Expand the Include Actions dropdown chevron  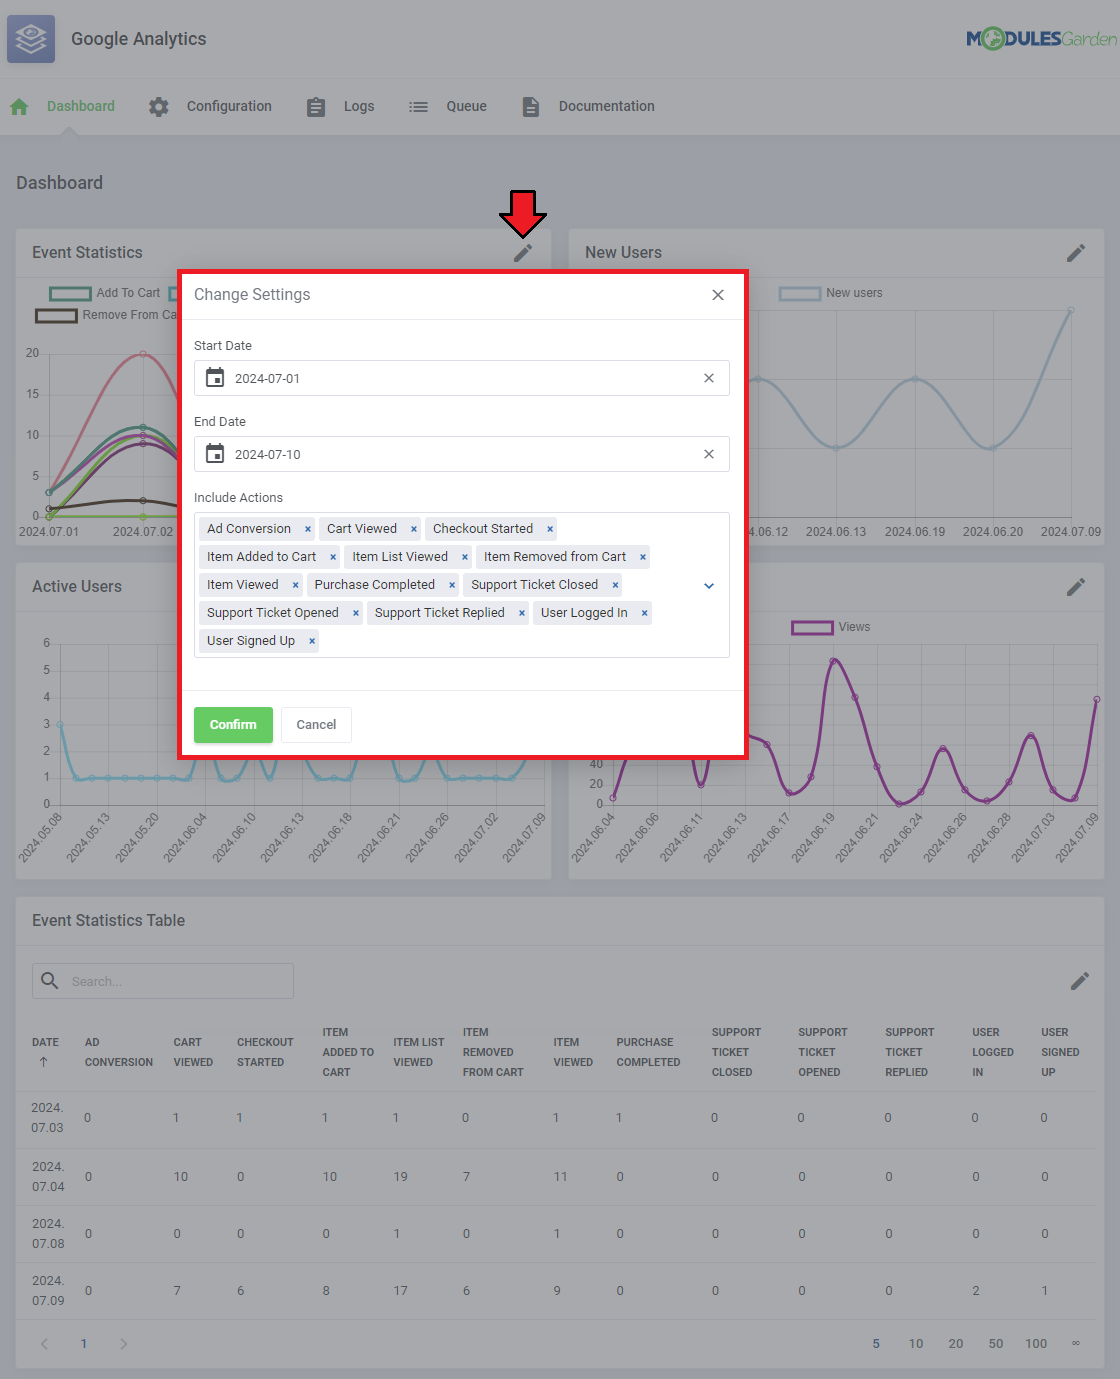(709, 586)
